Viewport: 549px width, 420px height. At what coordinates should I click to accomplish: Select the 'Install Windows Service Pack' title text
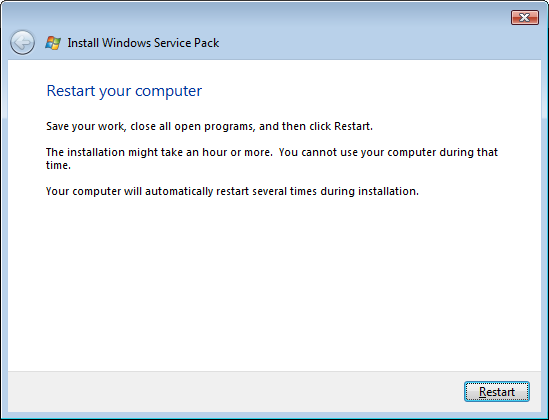143,43
